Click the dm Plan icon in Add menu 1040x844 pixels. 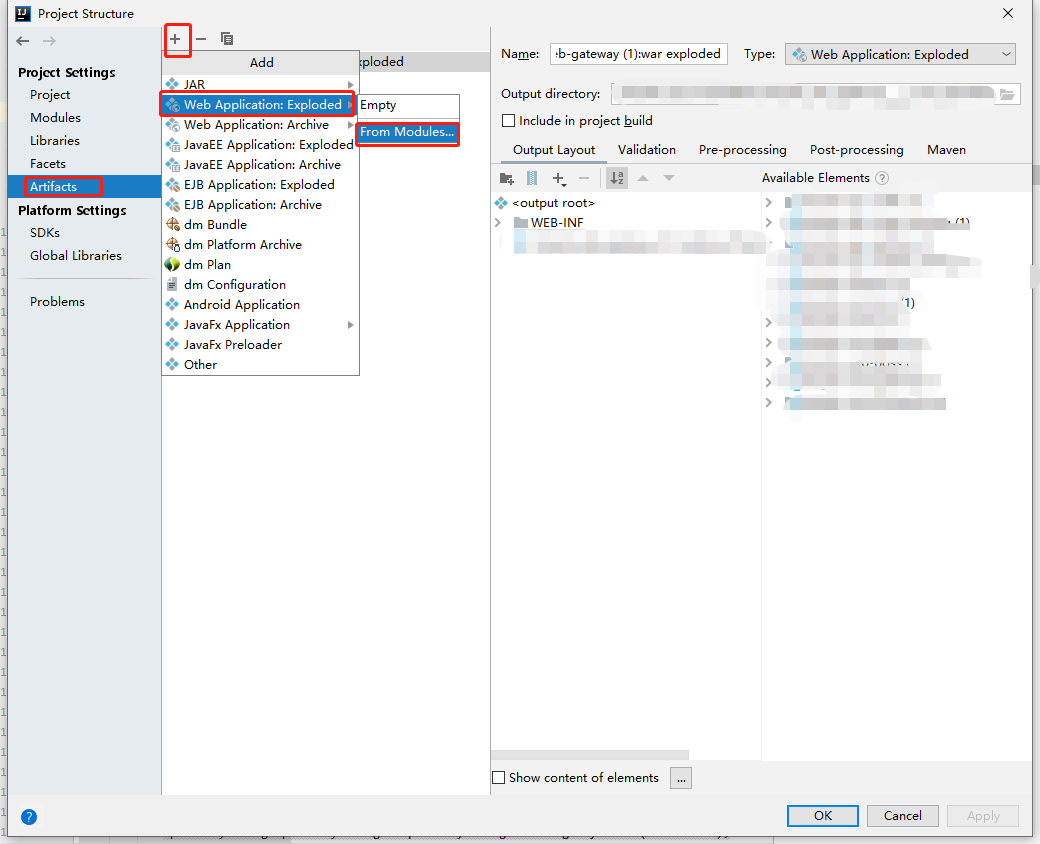[x=172, y=264]
